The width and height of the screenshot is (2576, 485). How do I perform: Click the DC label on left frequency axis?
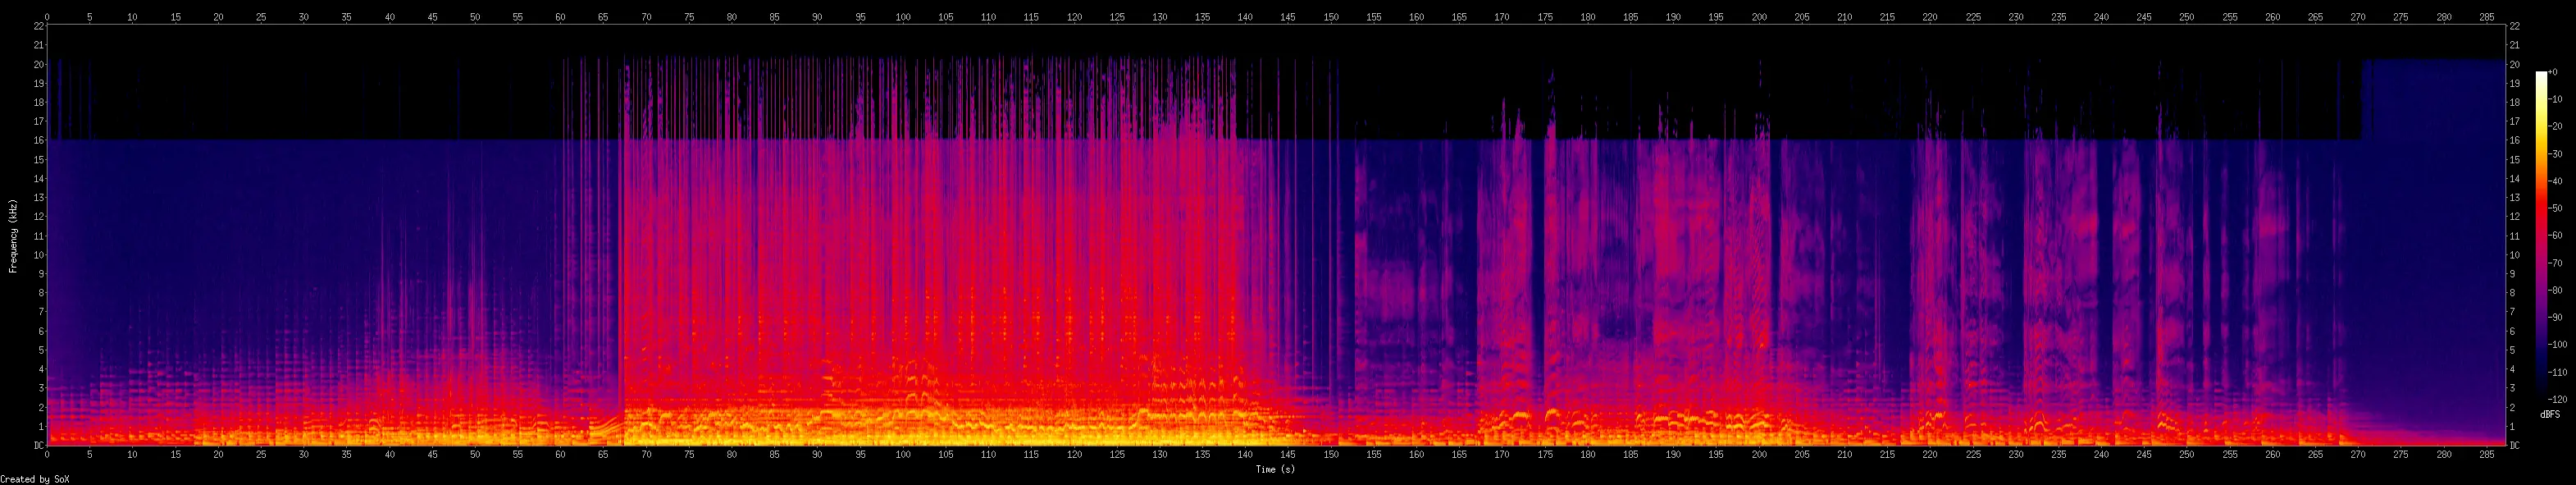tap(38, 445)
